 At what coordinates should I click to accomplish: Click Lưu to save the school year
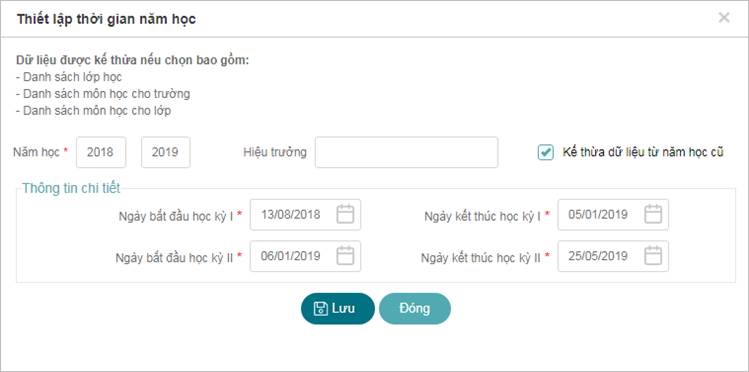pos(338,308)
